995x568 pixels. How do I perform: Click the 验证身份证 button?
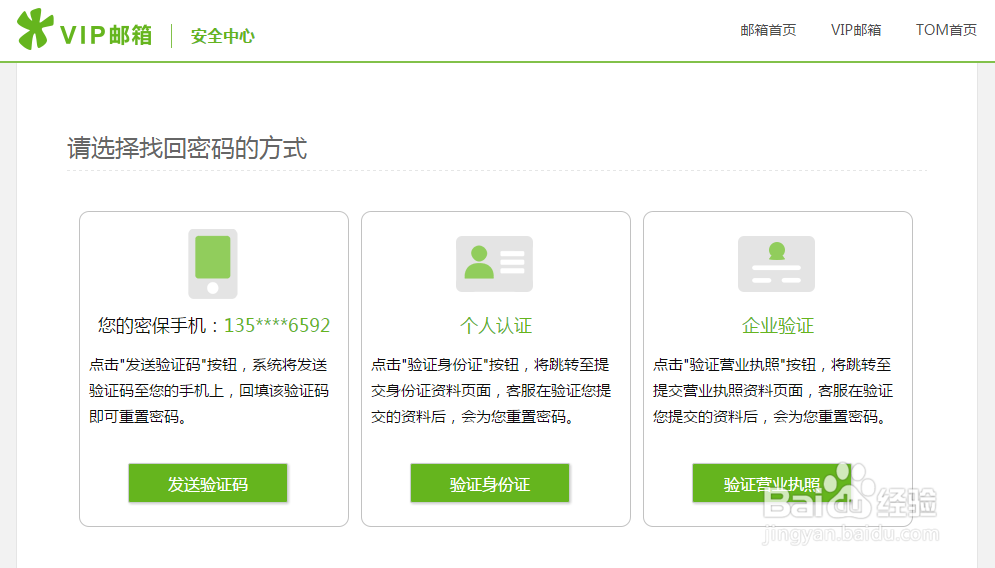click(x=489, y=484)
